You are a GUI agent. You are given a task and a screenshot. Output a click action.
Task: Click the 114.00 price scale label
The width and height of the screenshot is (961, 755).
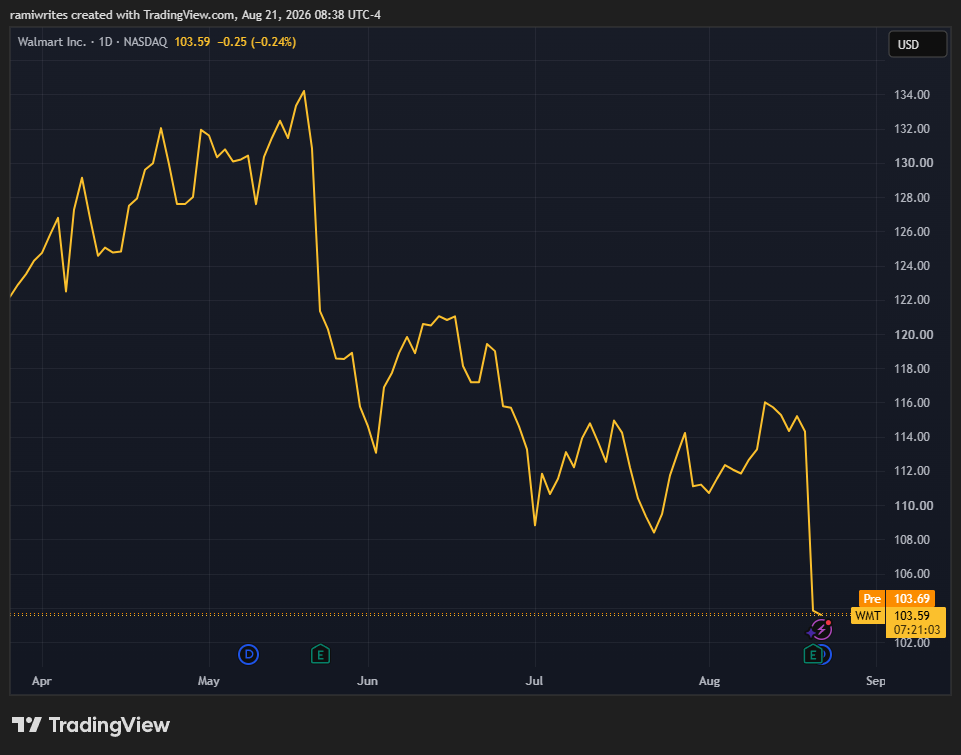pos(911,436)
